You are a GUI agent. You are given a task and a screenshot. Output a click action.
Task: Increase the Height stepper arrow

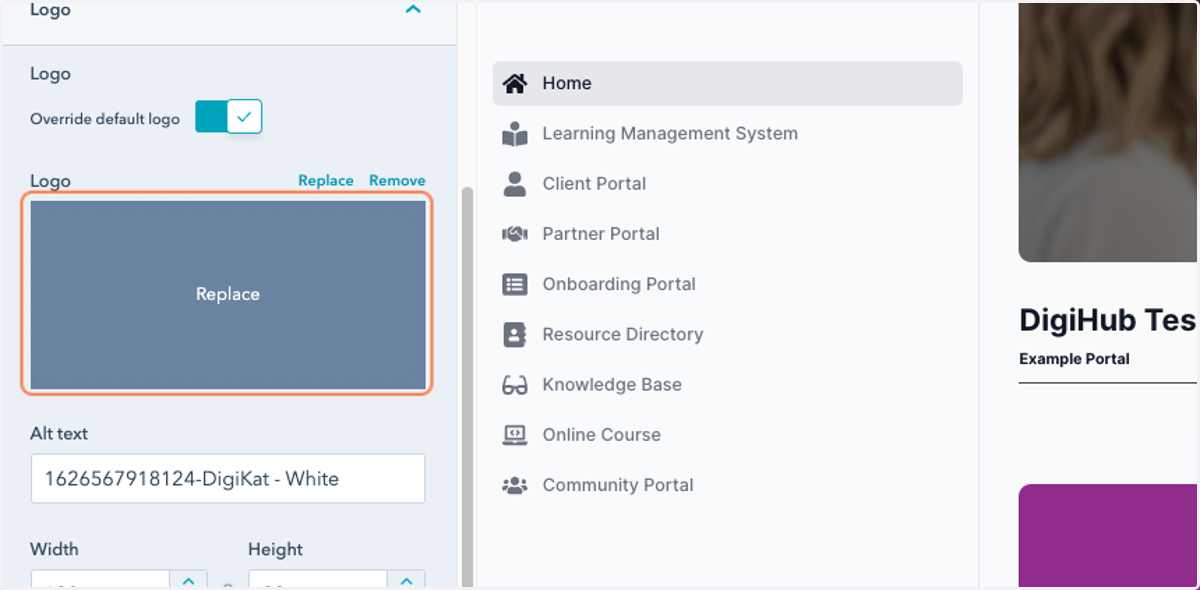[x=406, y=580]
